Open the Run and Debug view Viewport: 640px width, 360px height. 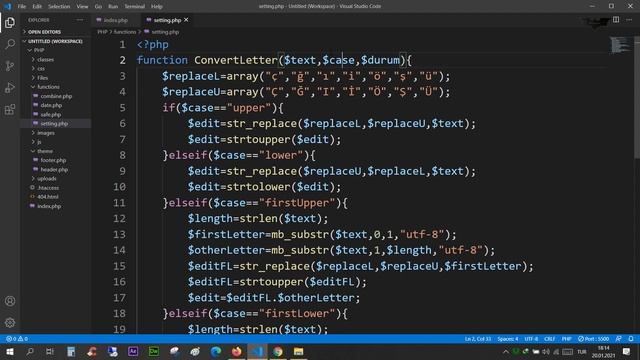point(10,87)
